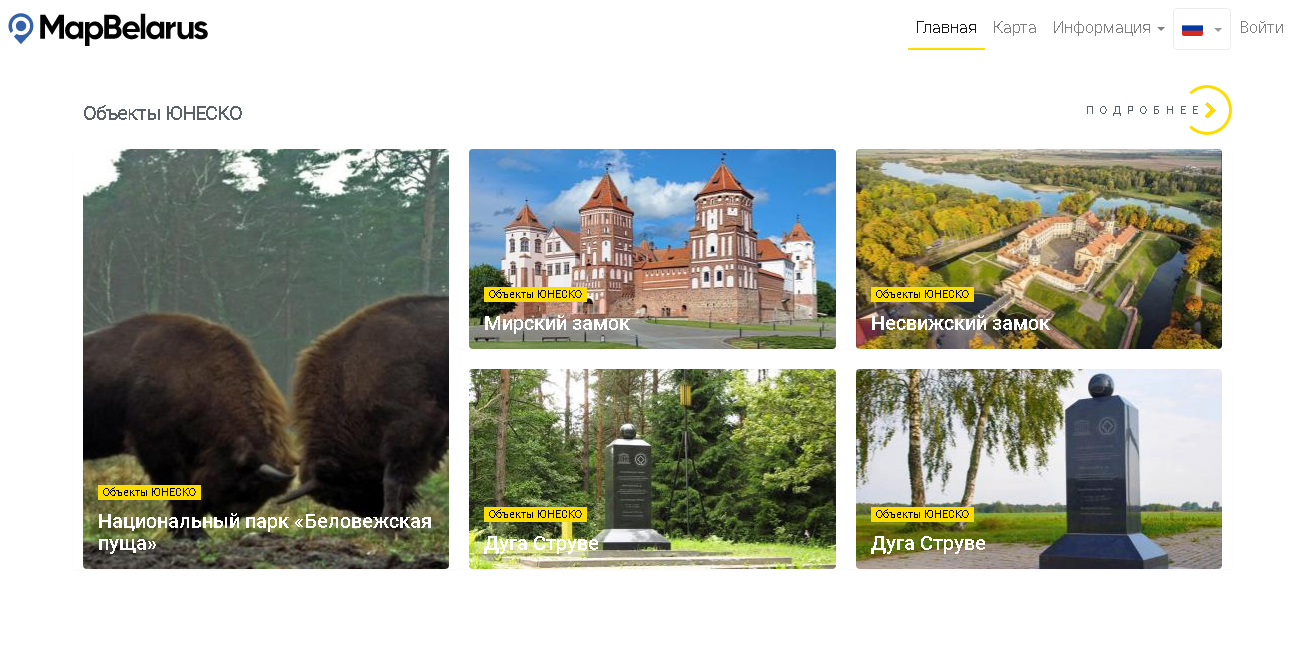1303x660 pixels.
Task: Open the Мирский замок card
Action: click(652, 249)
